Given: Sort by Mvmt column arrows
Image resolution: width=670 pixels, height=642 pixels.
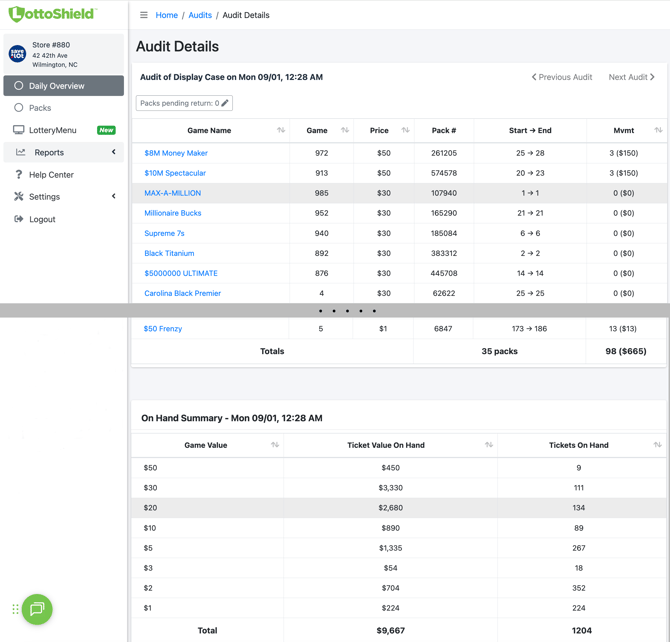Looking at the screenshot, I should [x=658, y=130].
